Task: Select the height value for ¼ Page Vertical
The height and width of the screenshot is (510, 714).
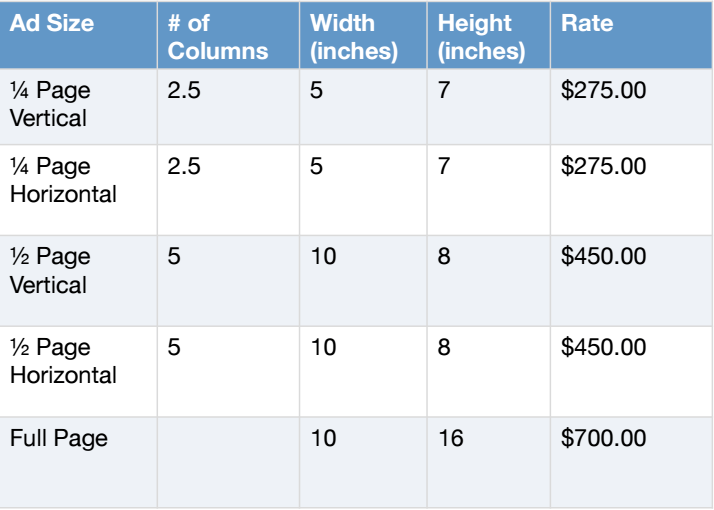Action: pyautogui.click(x=444, y=91)
